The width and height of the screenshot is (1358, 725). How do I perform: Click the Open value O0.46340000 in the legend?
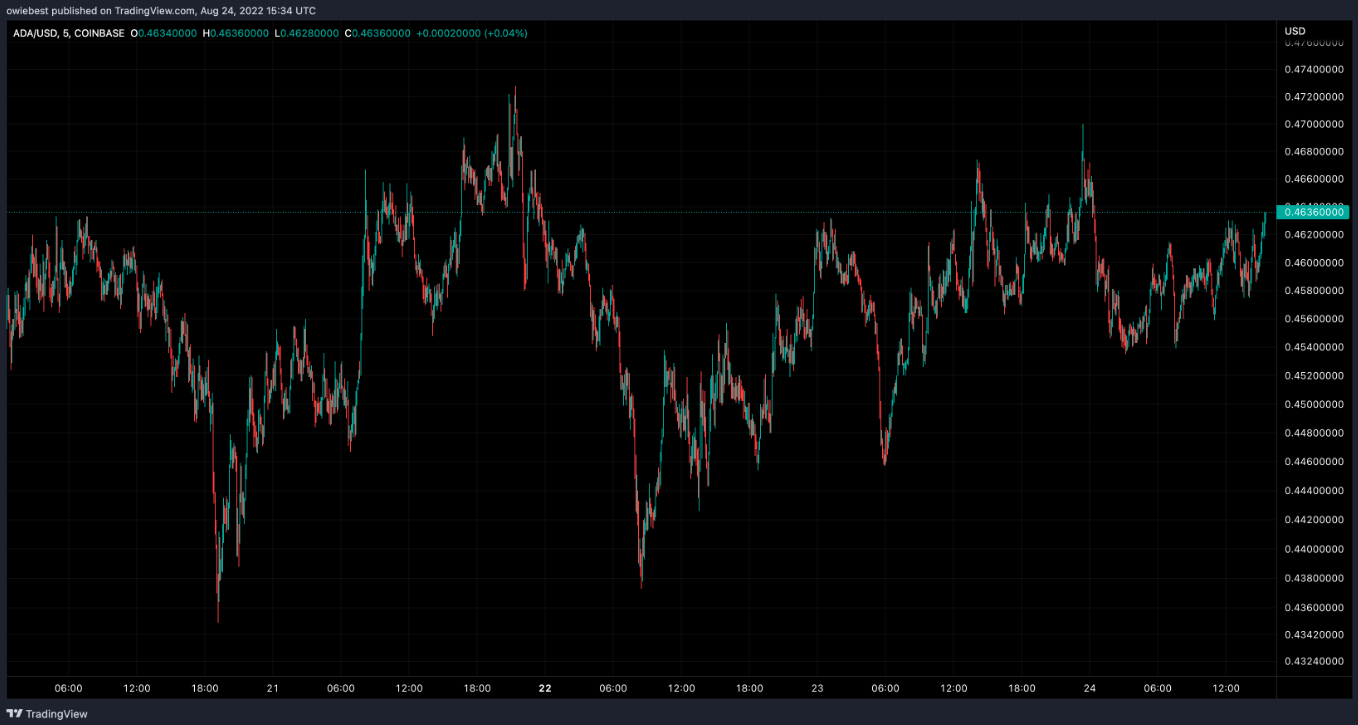coord(164,33)
